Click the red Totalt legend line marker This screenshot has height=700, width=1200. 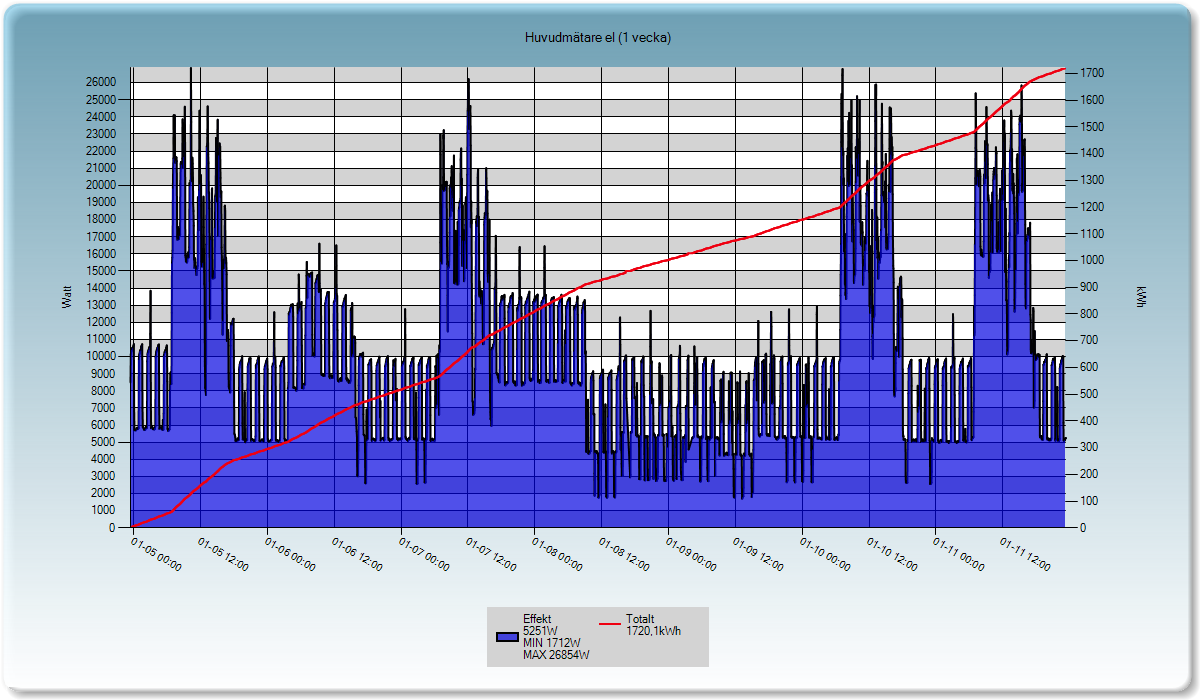[x=611, y=624]
